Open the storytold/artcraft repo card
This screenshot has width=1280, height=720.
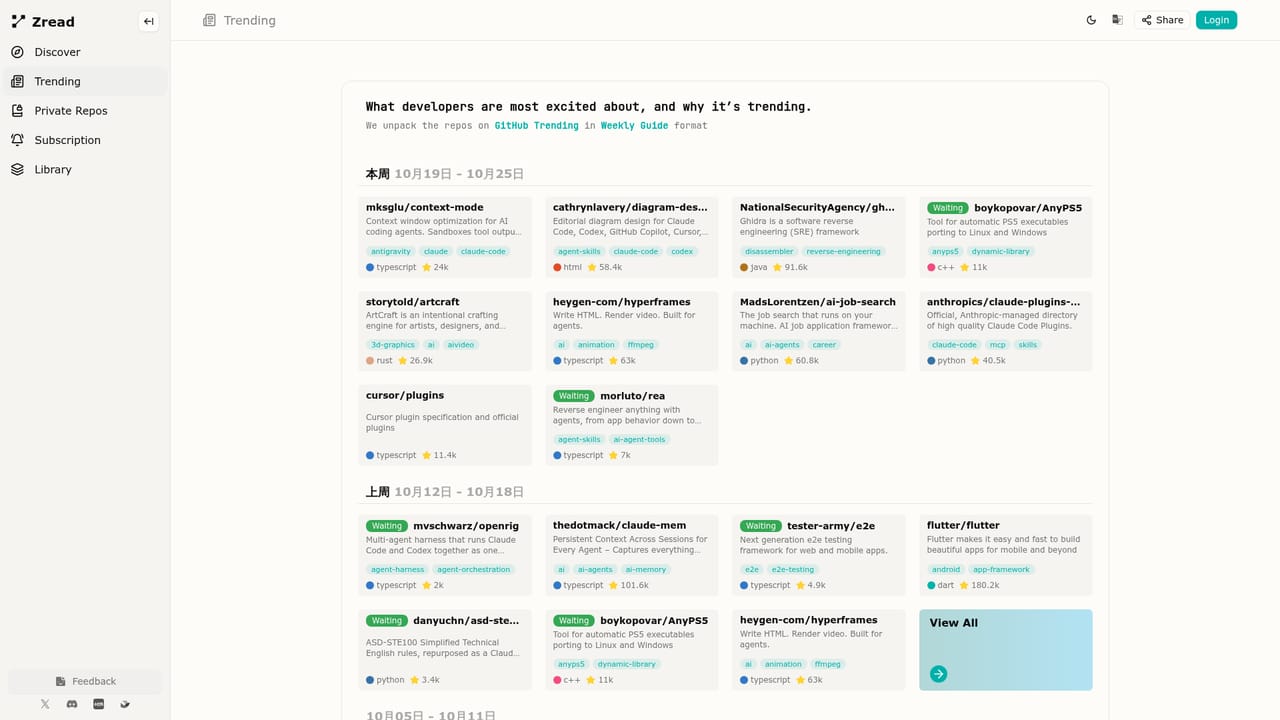click(x=445, y=331)
